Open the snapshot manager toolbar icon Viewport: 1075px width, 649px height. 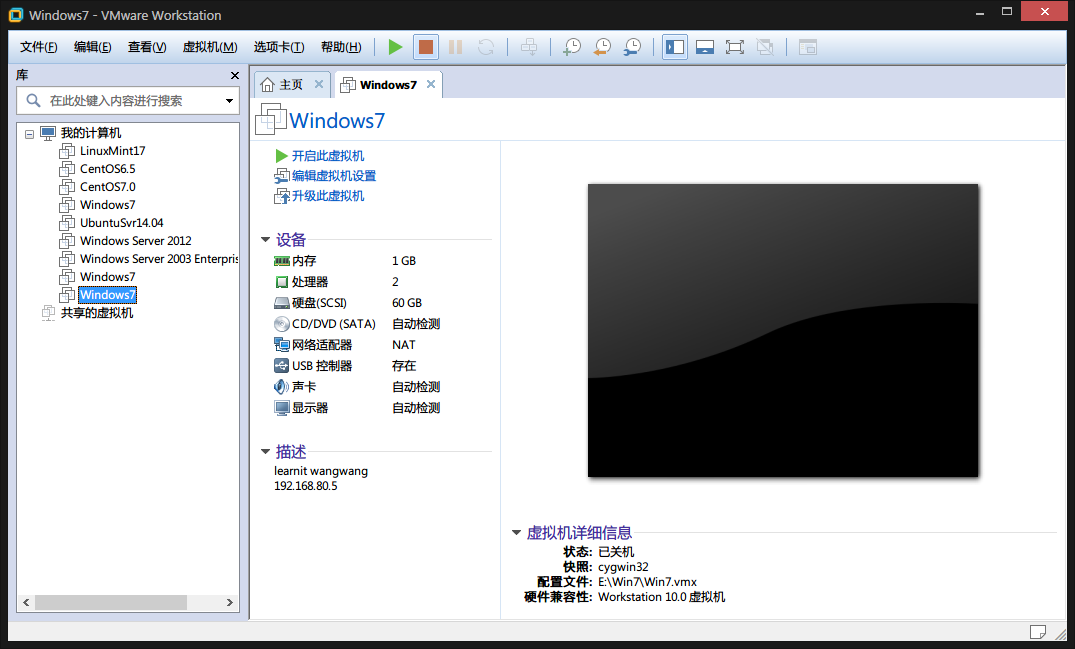632,47
